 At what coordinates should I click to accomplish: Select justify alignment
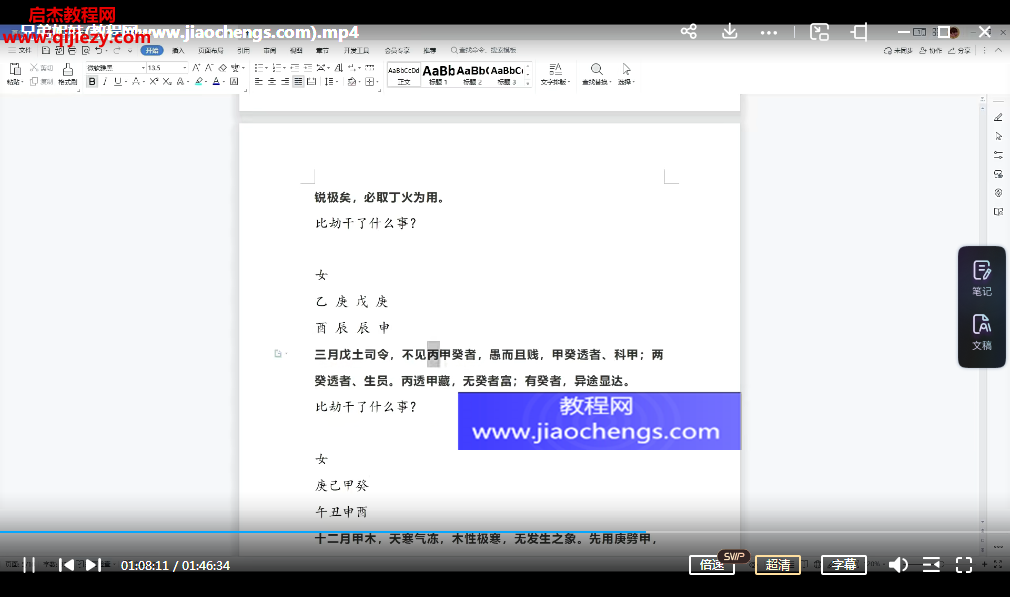click(298, 82)
